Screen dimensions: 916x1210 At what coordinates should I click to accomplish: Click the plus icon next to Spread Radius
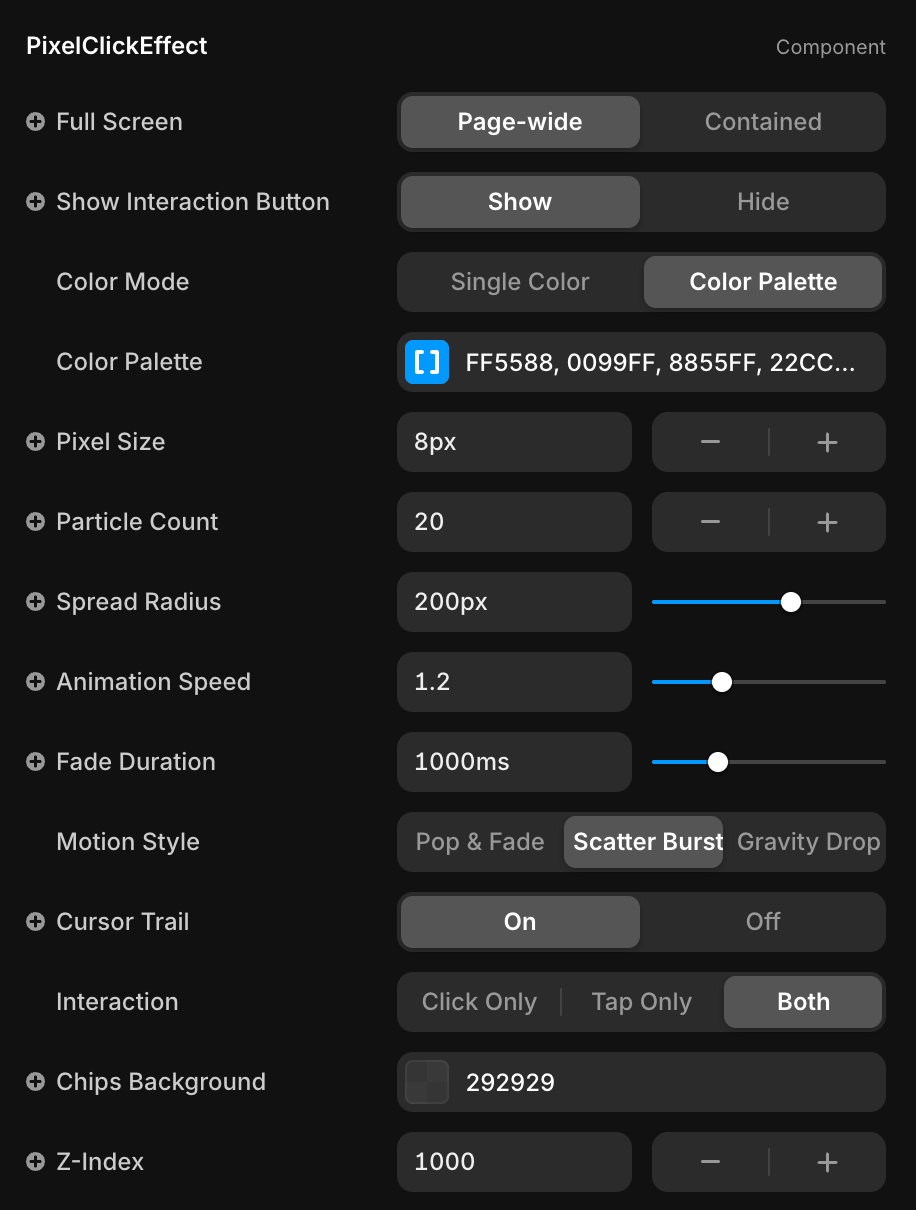coord(35,602)
